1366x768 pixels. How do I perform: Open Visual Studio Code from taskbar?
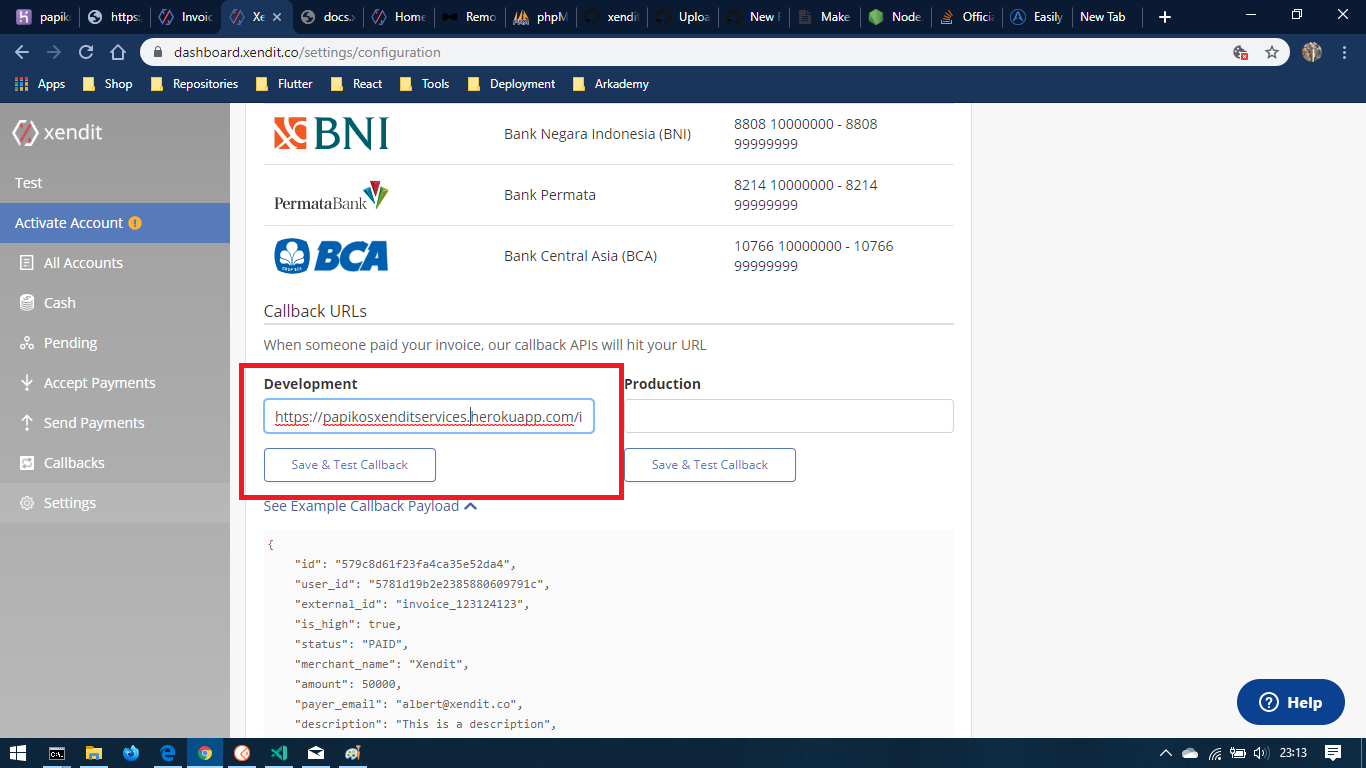(279, 753)
